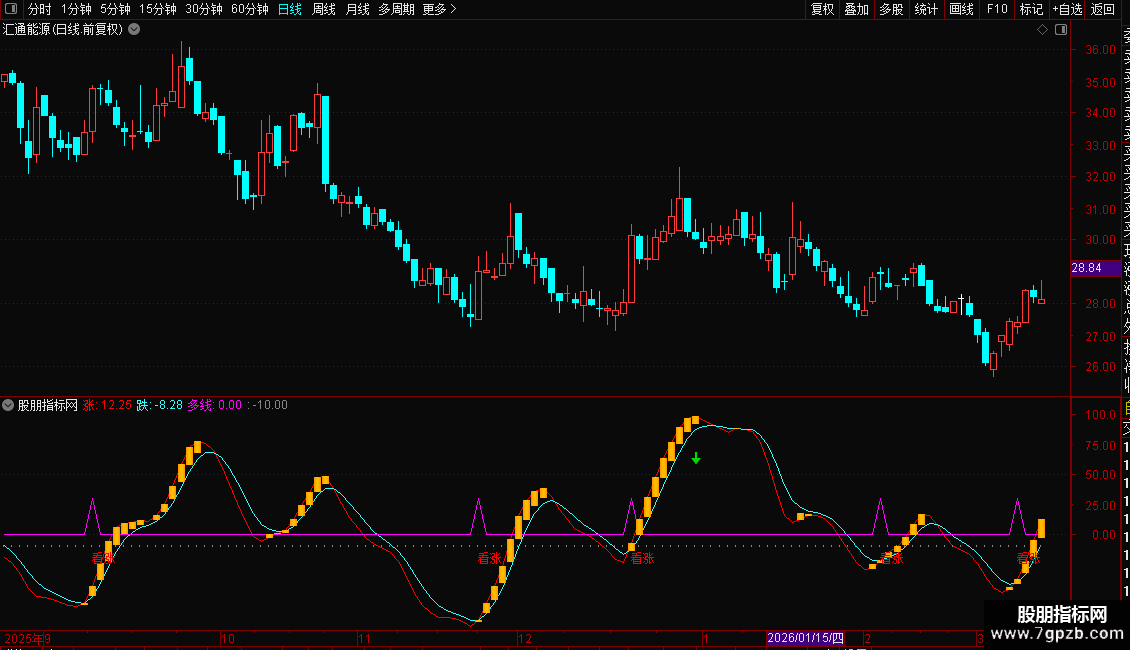Click the 汇通能源(日线.前复权) chart title
This screenshot has width=1130, height=650.
[x=63, y=30]
